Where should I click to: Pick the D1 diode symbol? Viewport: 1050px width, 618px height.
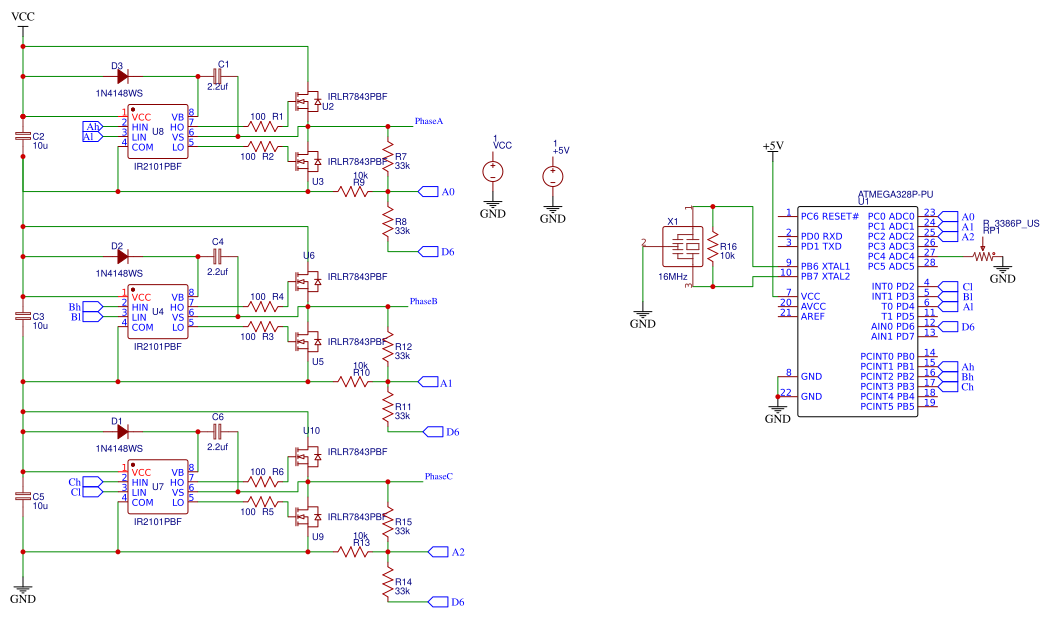tap(122, 432)
